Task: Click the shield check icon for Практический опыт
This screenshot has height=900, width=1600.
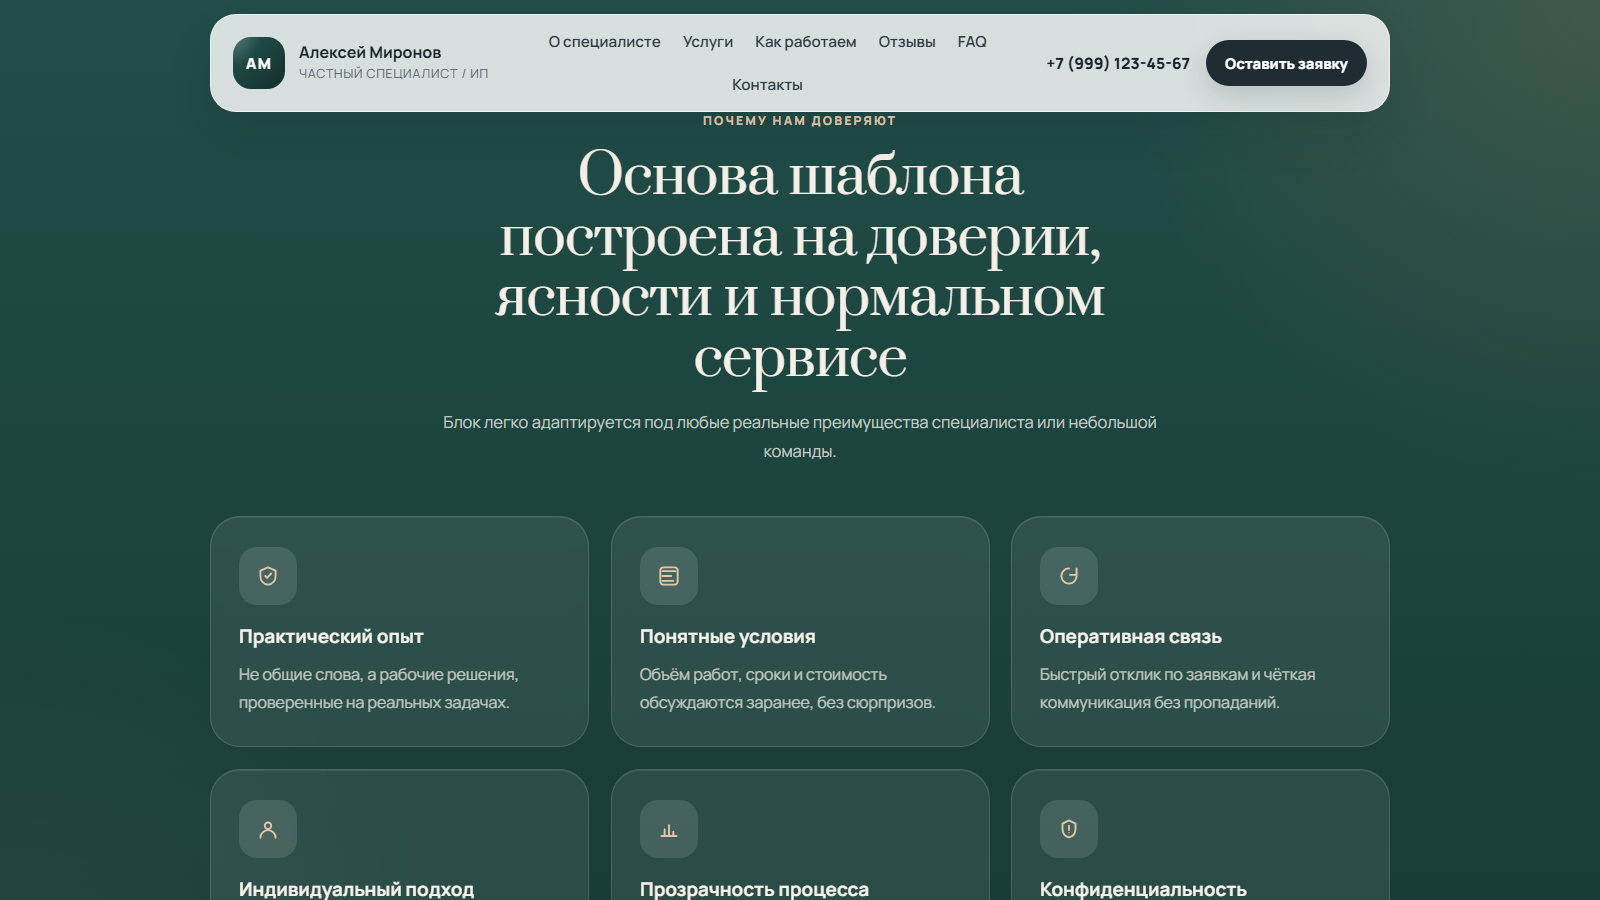Action: tap(268, 576)
